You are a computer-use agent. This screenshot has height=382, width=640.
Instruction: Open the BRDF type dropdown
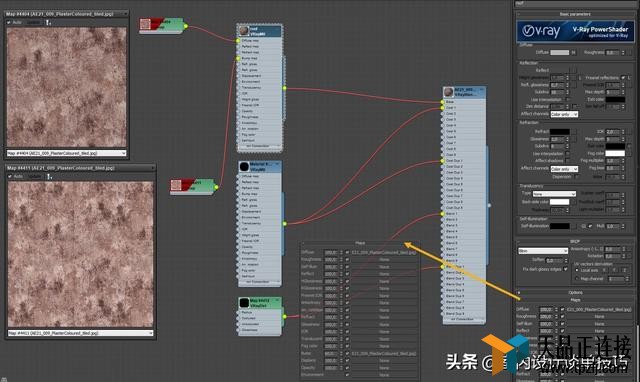click(543, 251)
